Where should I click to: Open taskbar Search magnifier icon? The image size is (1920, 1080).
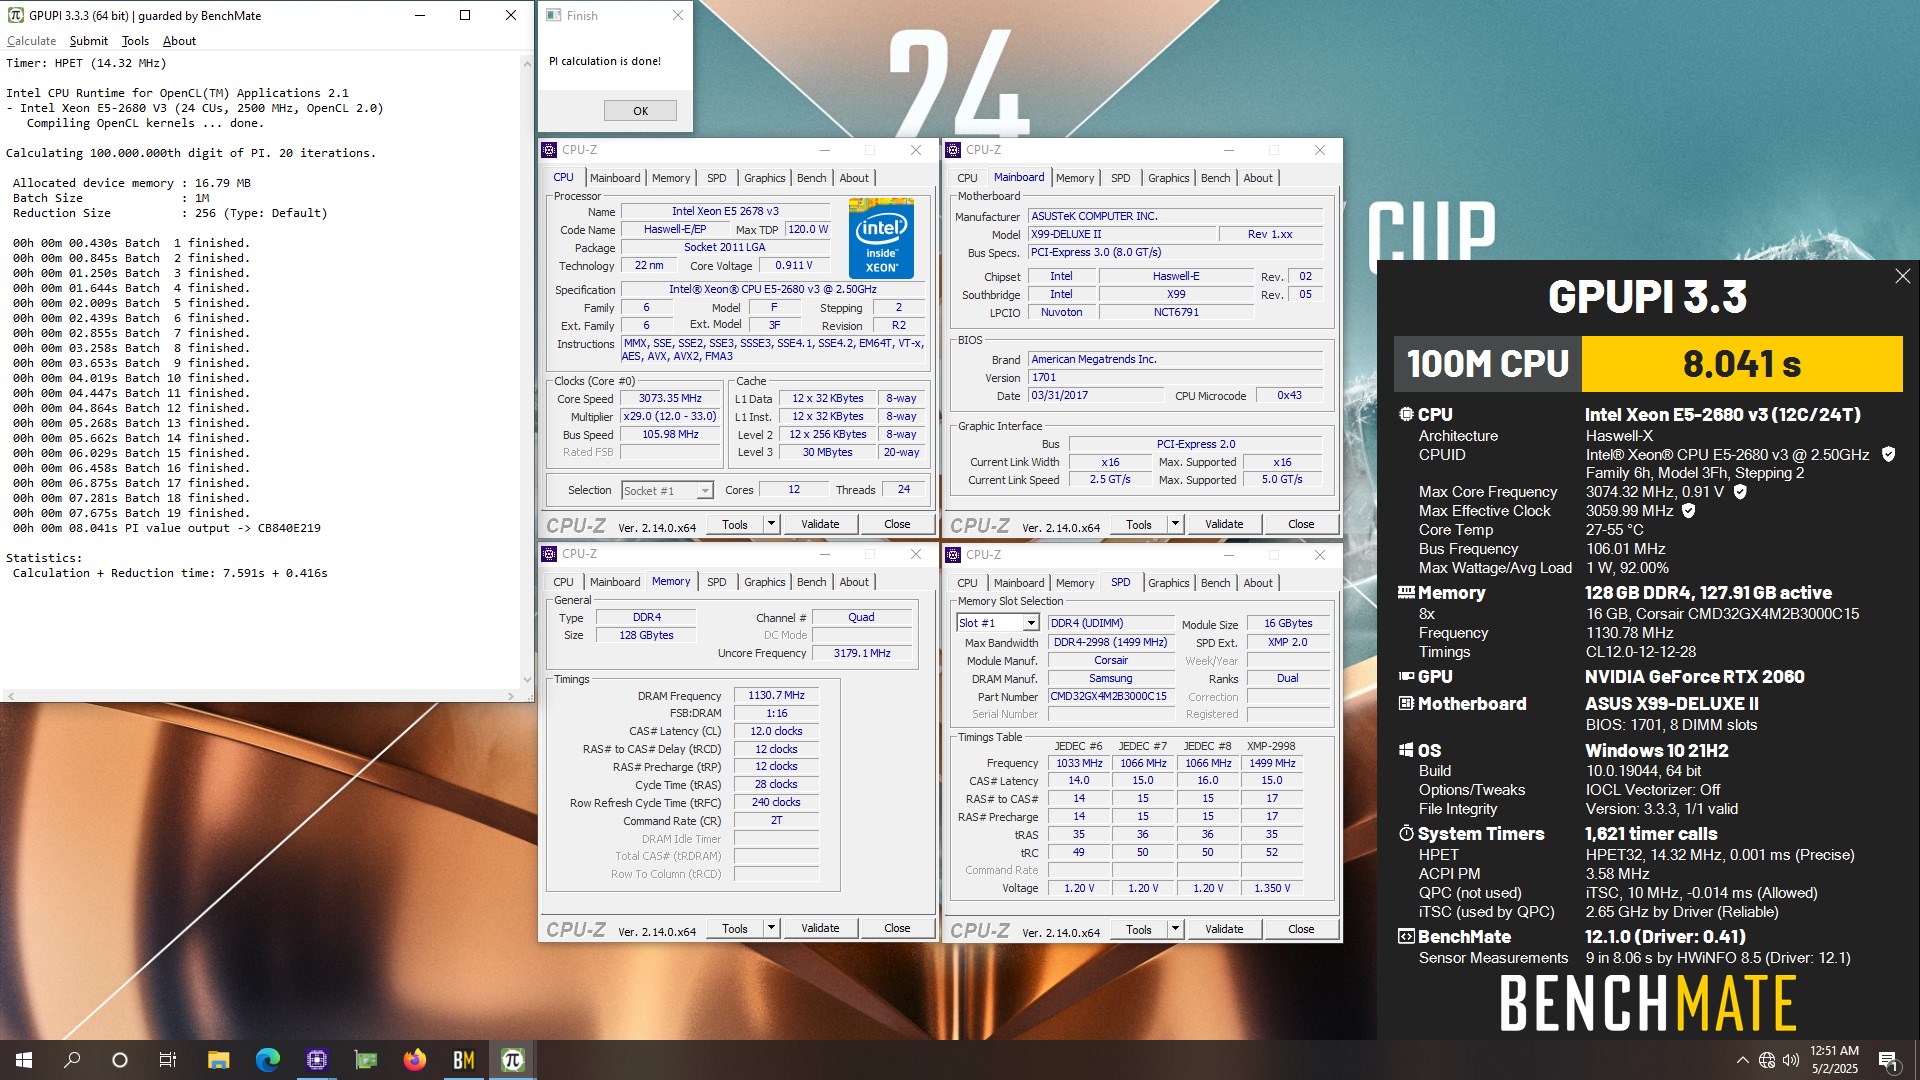[72, 1060]
